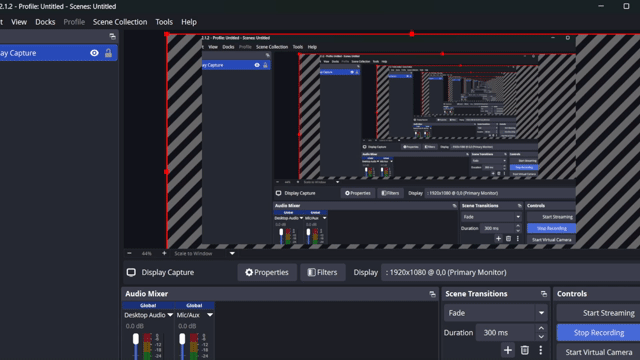Click Start Streaming button
This screenshot has width=640, height=360.
(598, 313)
